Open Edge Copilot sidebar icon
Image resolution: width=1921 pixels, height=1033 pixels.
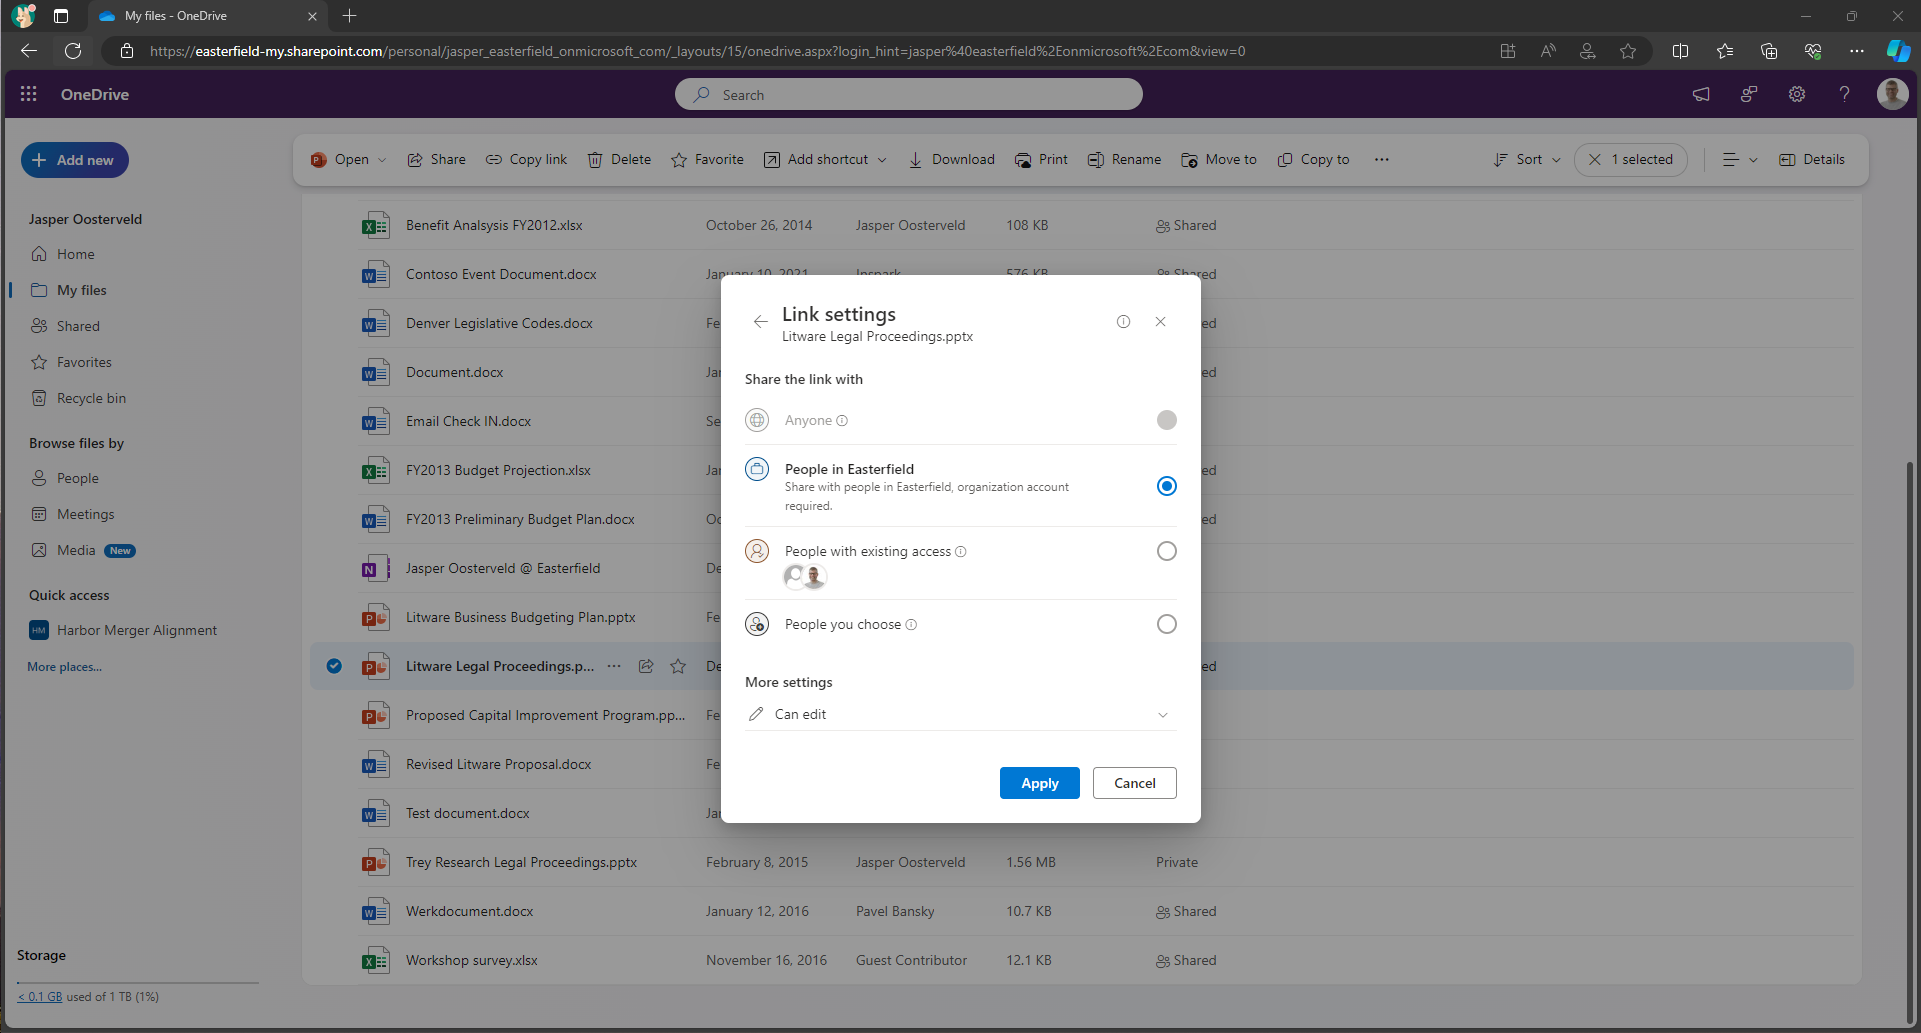pos(1898,51)
